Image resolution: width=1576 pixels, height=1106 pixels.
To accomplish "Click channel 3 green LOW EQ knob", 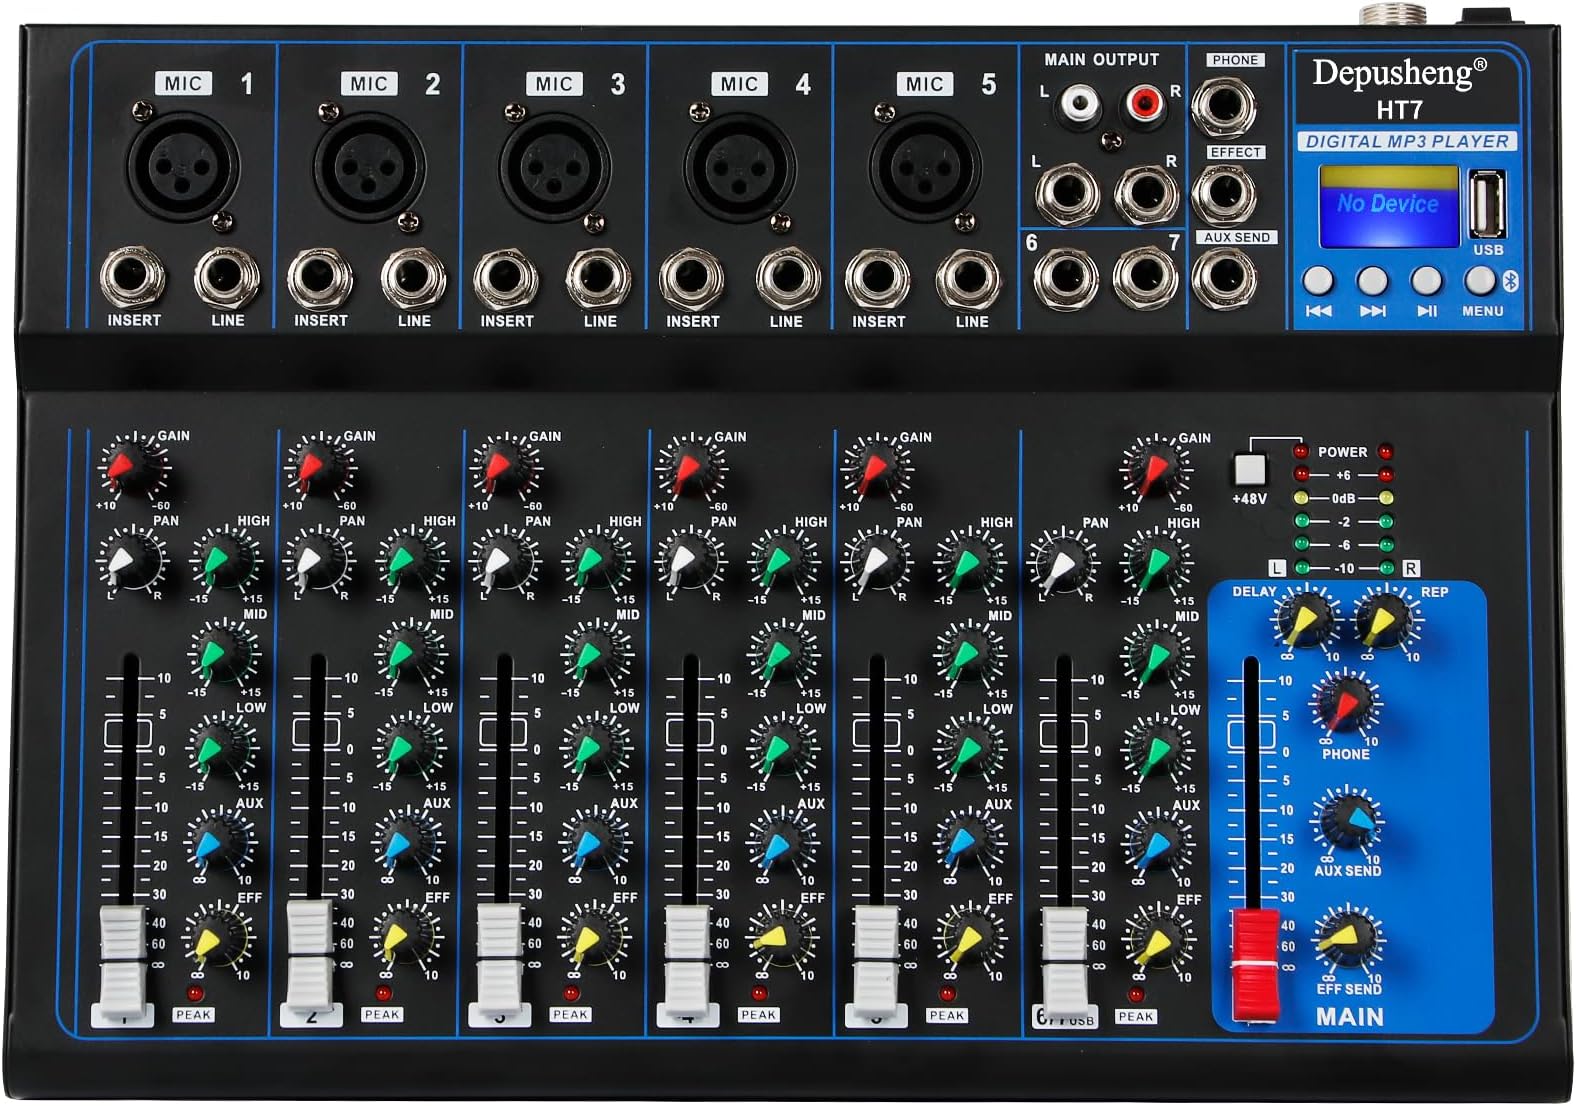I will (596, 749).
